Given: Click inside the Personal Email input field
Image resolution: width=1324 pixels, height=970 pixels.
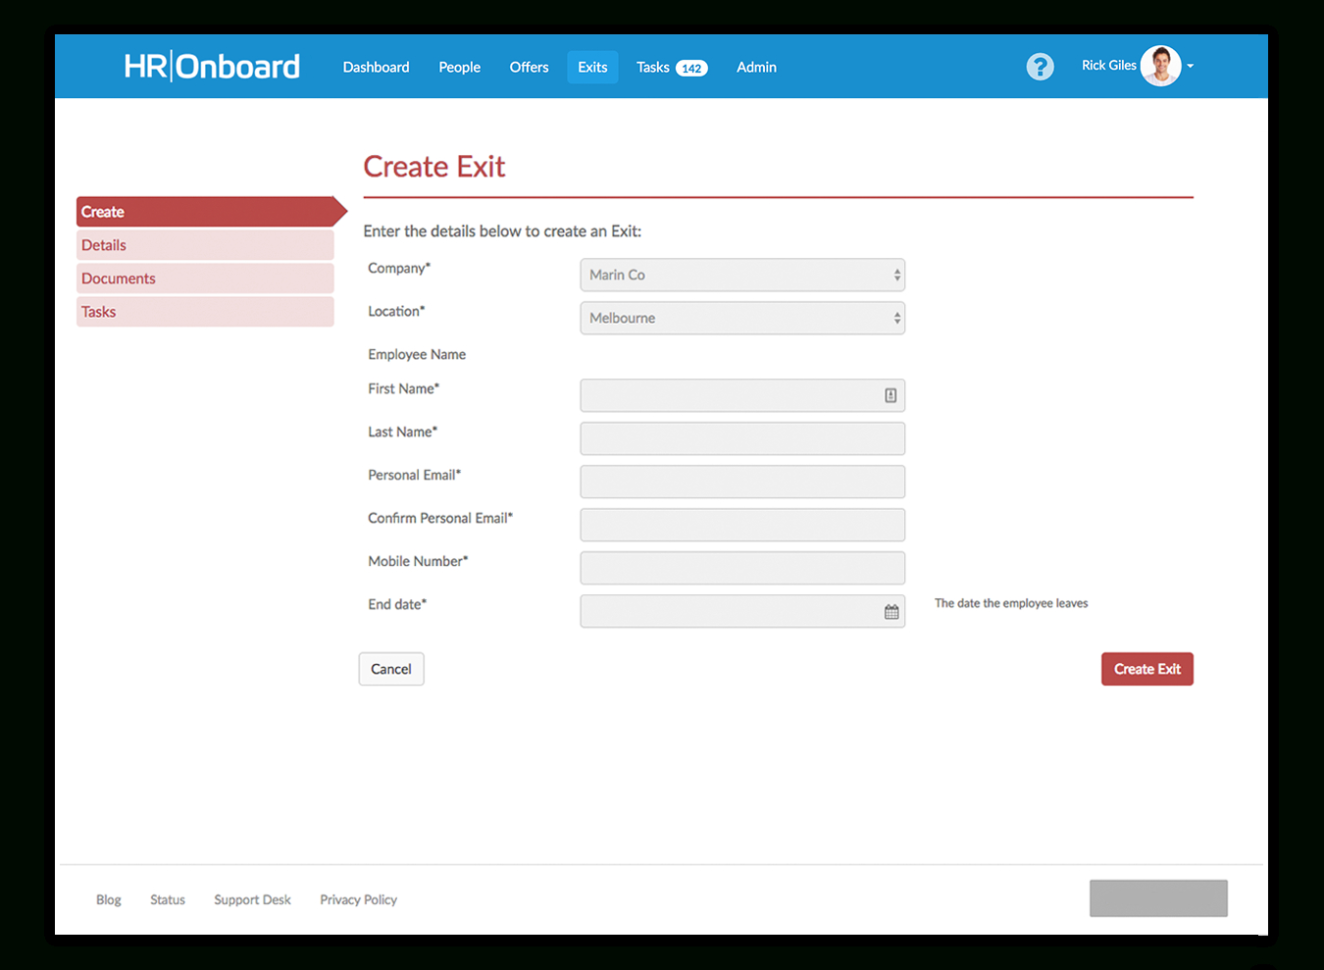Looking at the screenshot, I should [x=742, y=481].
